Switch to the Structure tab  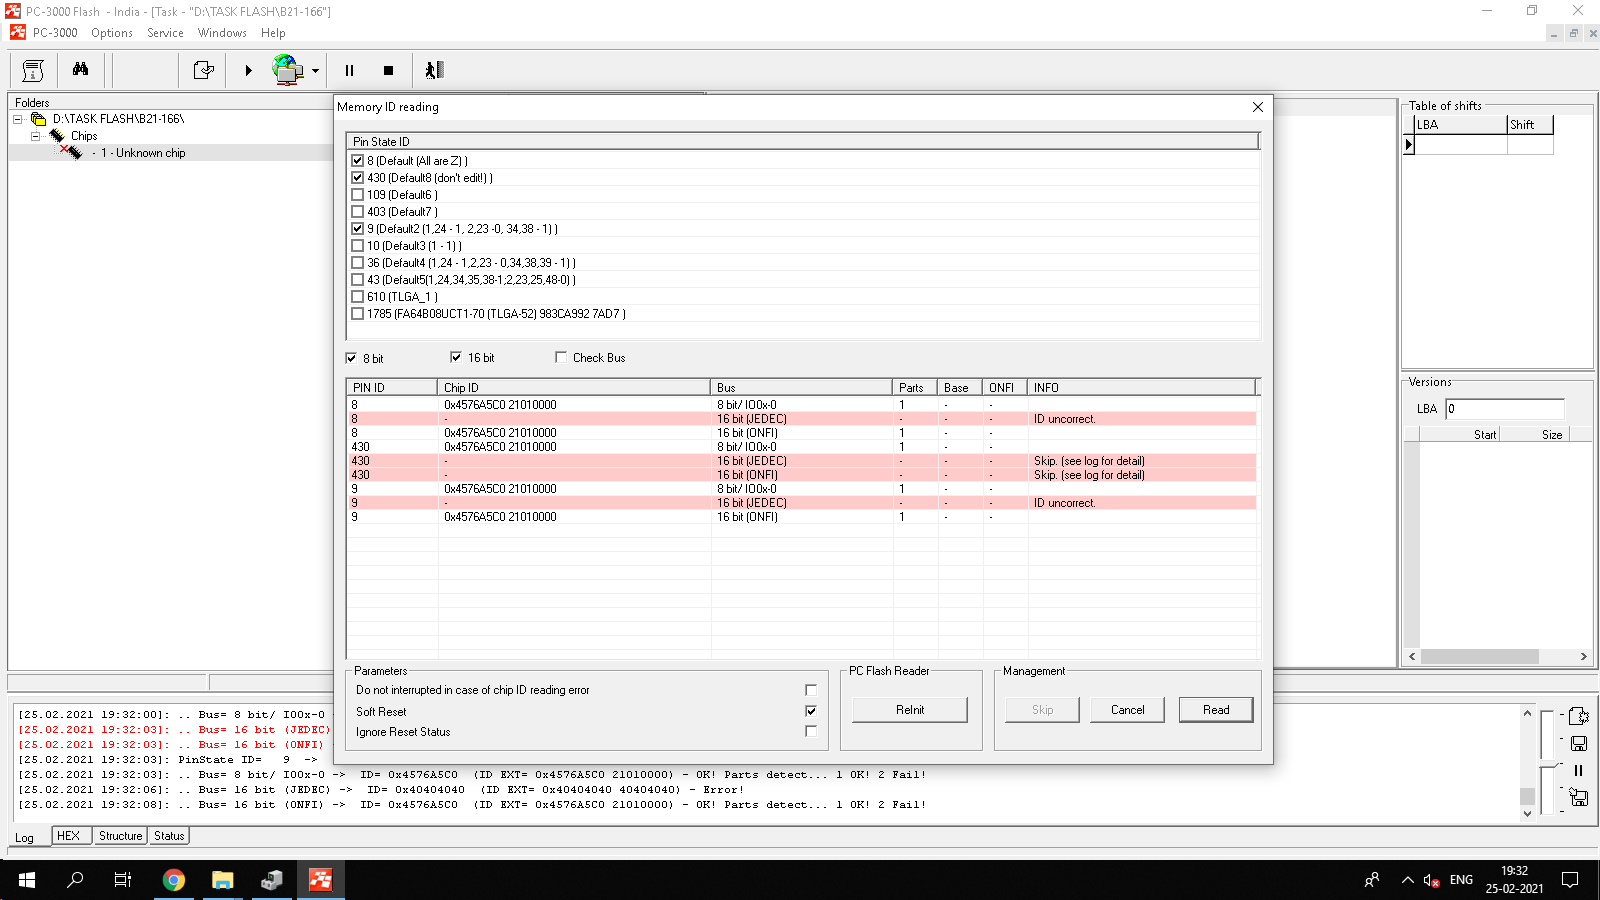pyautogui.click(x=120, y=836)
